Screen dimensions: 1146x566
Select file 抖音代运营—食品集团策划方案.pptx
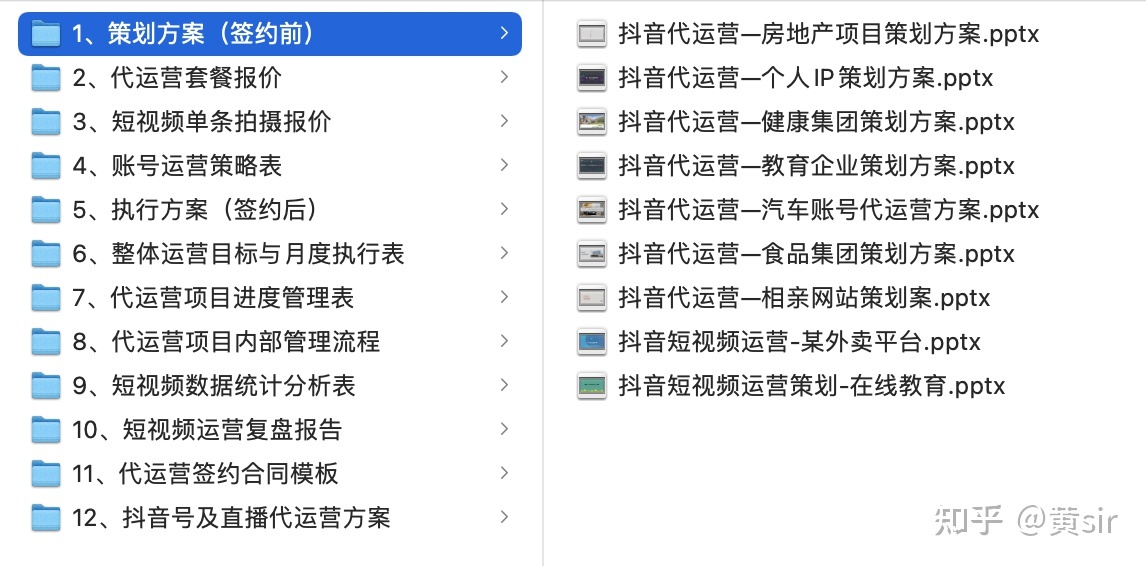(x=816, y=254)
